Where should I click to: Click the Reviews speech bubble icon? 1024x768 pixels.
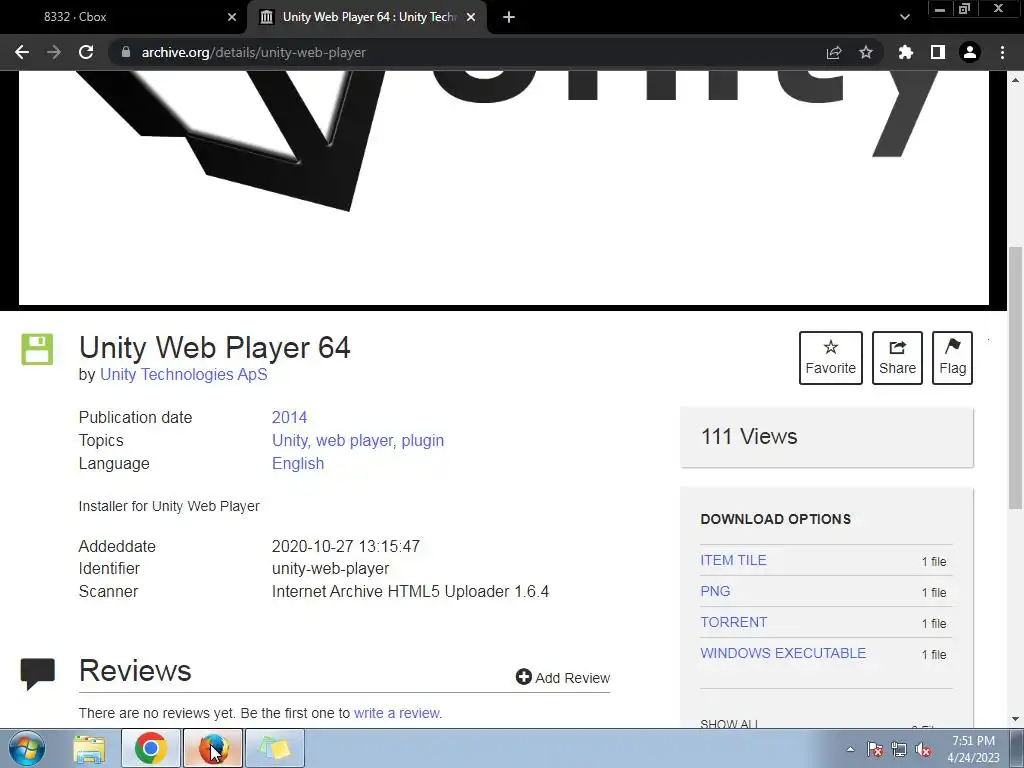[x=37, y=673]
